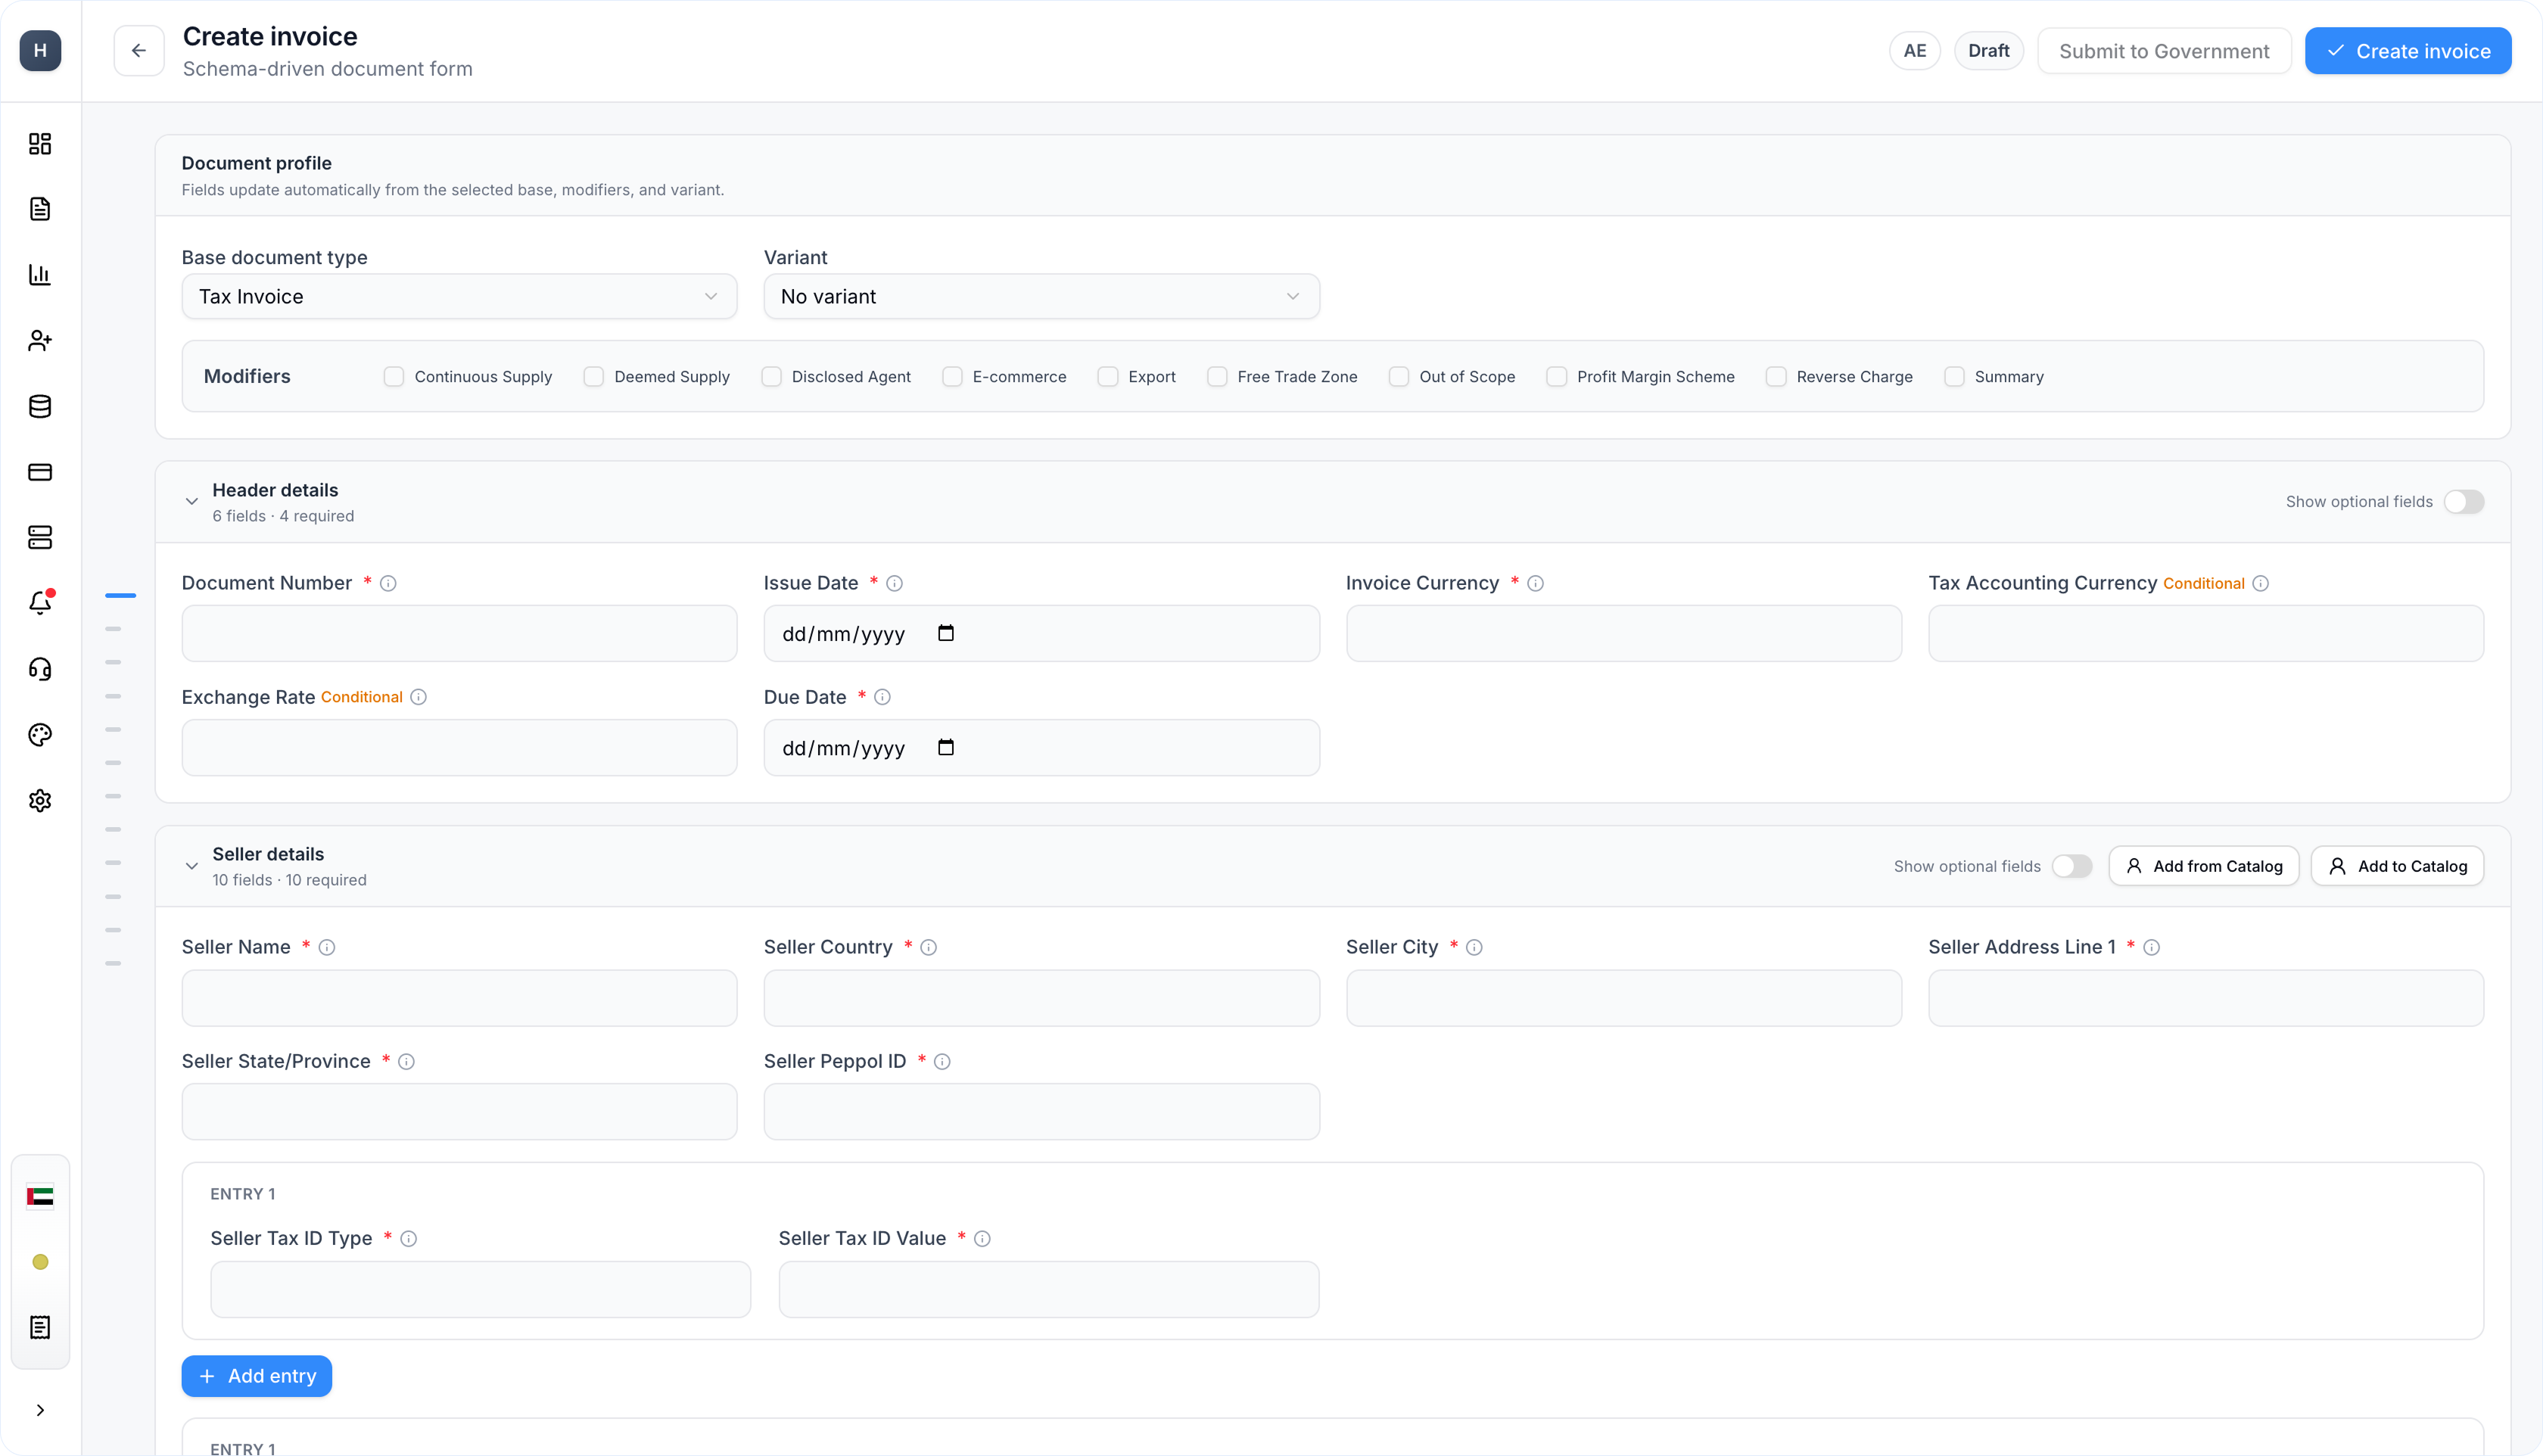Check the Reverse Charge modifier
2543x1456 pixels.
coord(1776,377)
